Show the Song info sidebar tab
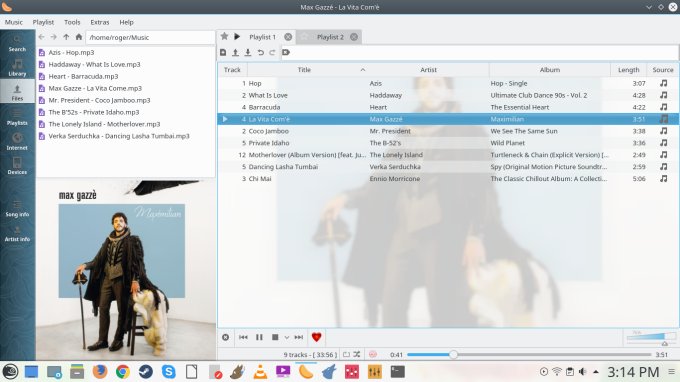 click(17, 209)
